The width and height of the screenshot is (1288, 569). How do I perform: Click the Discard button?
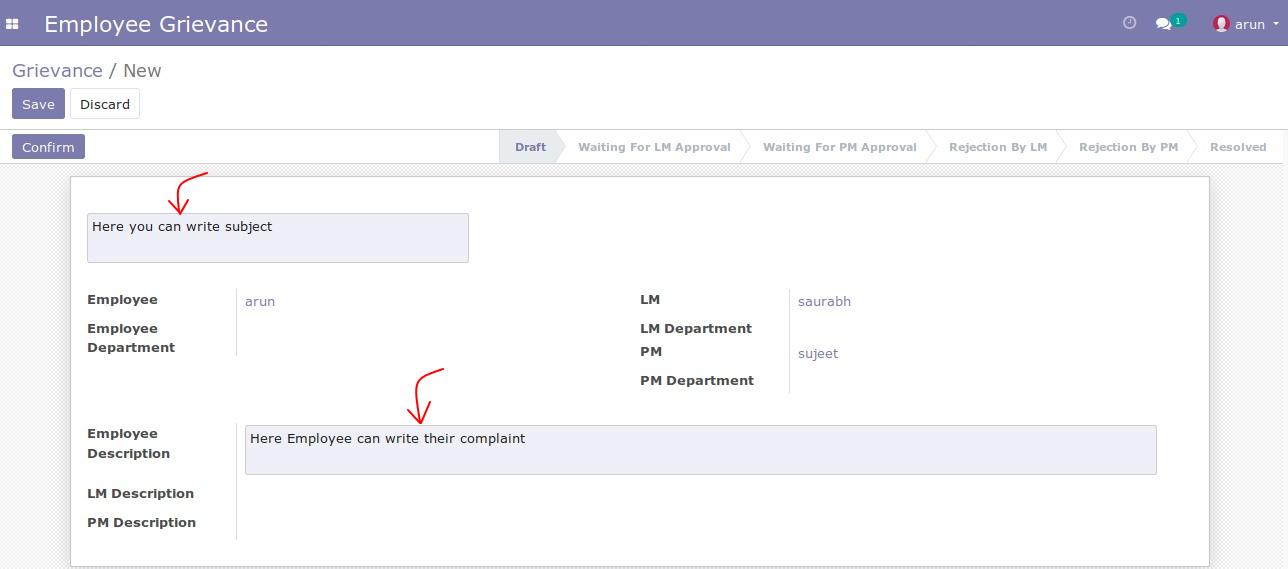(105, 104)
